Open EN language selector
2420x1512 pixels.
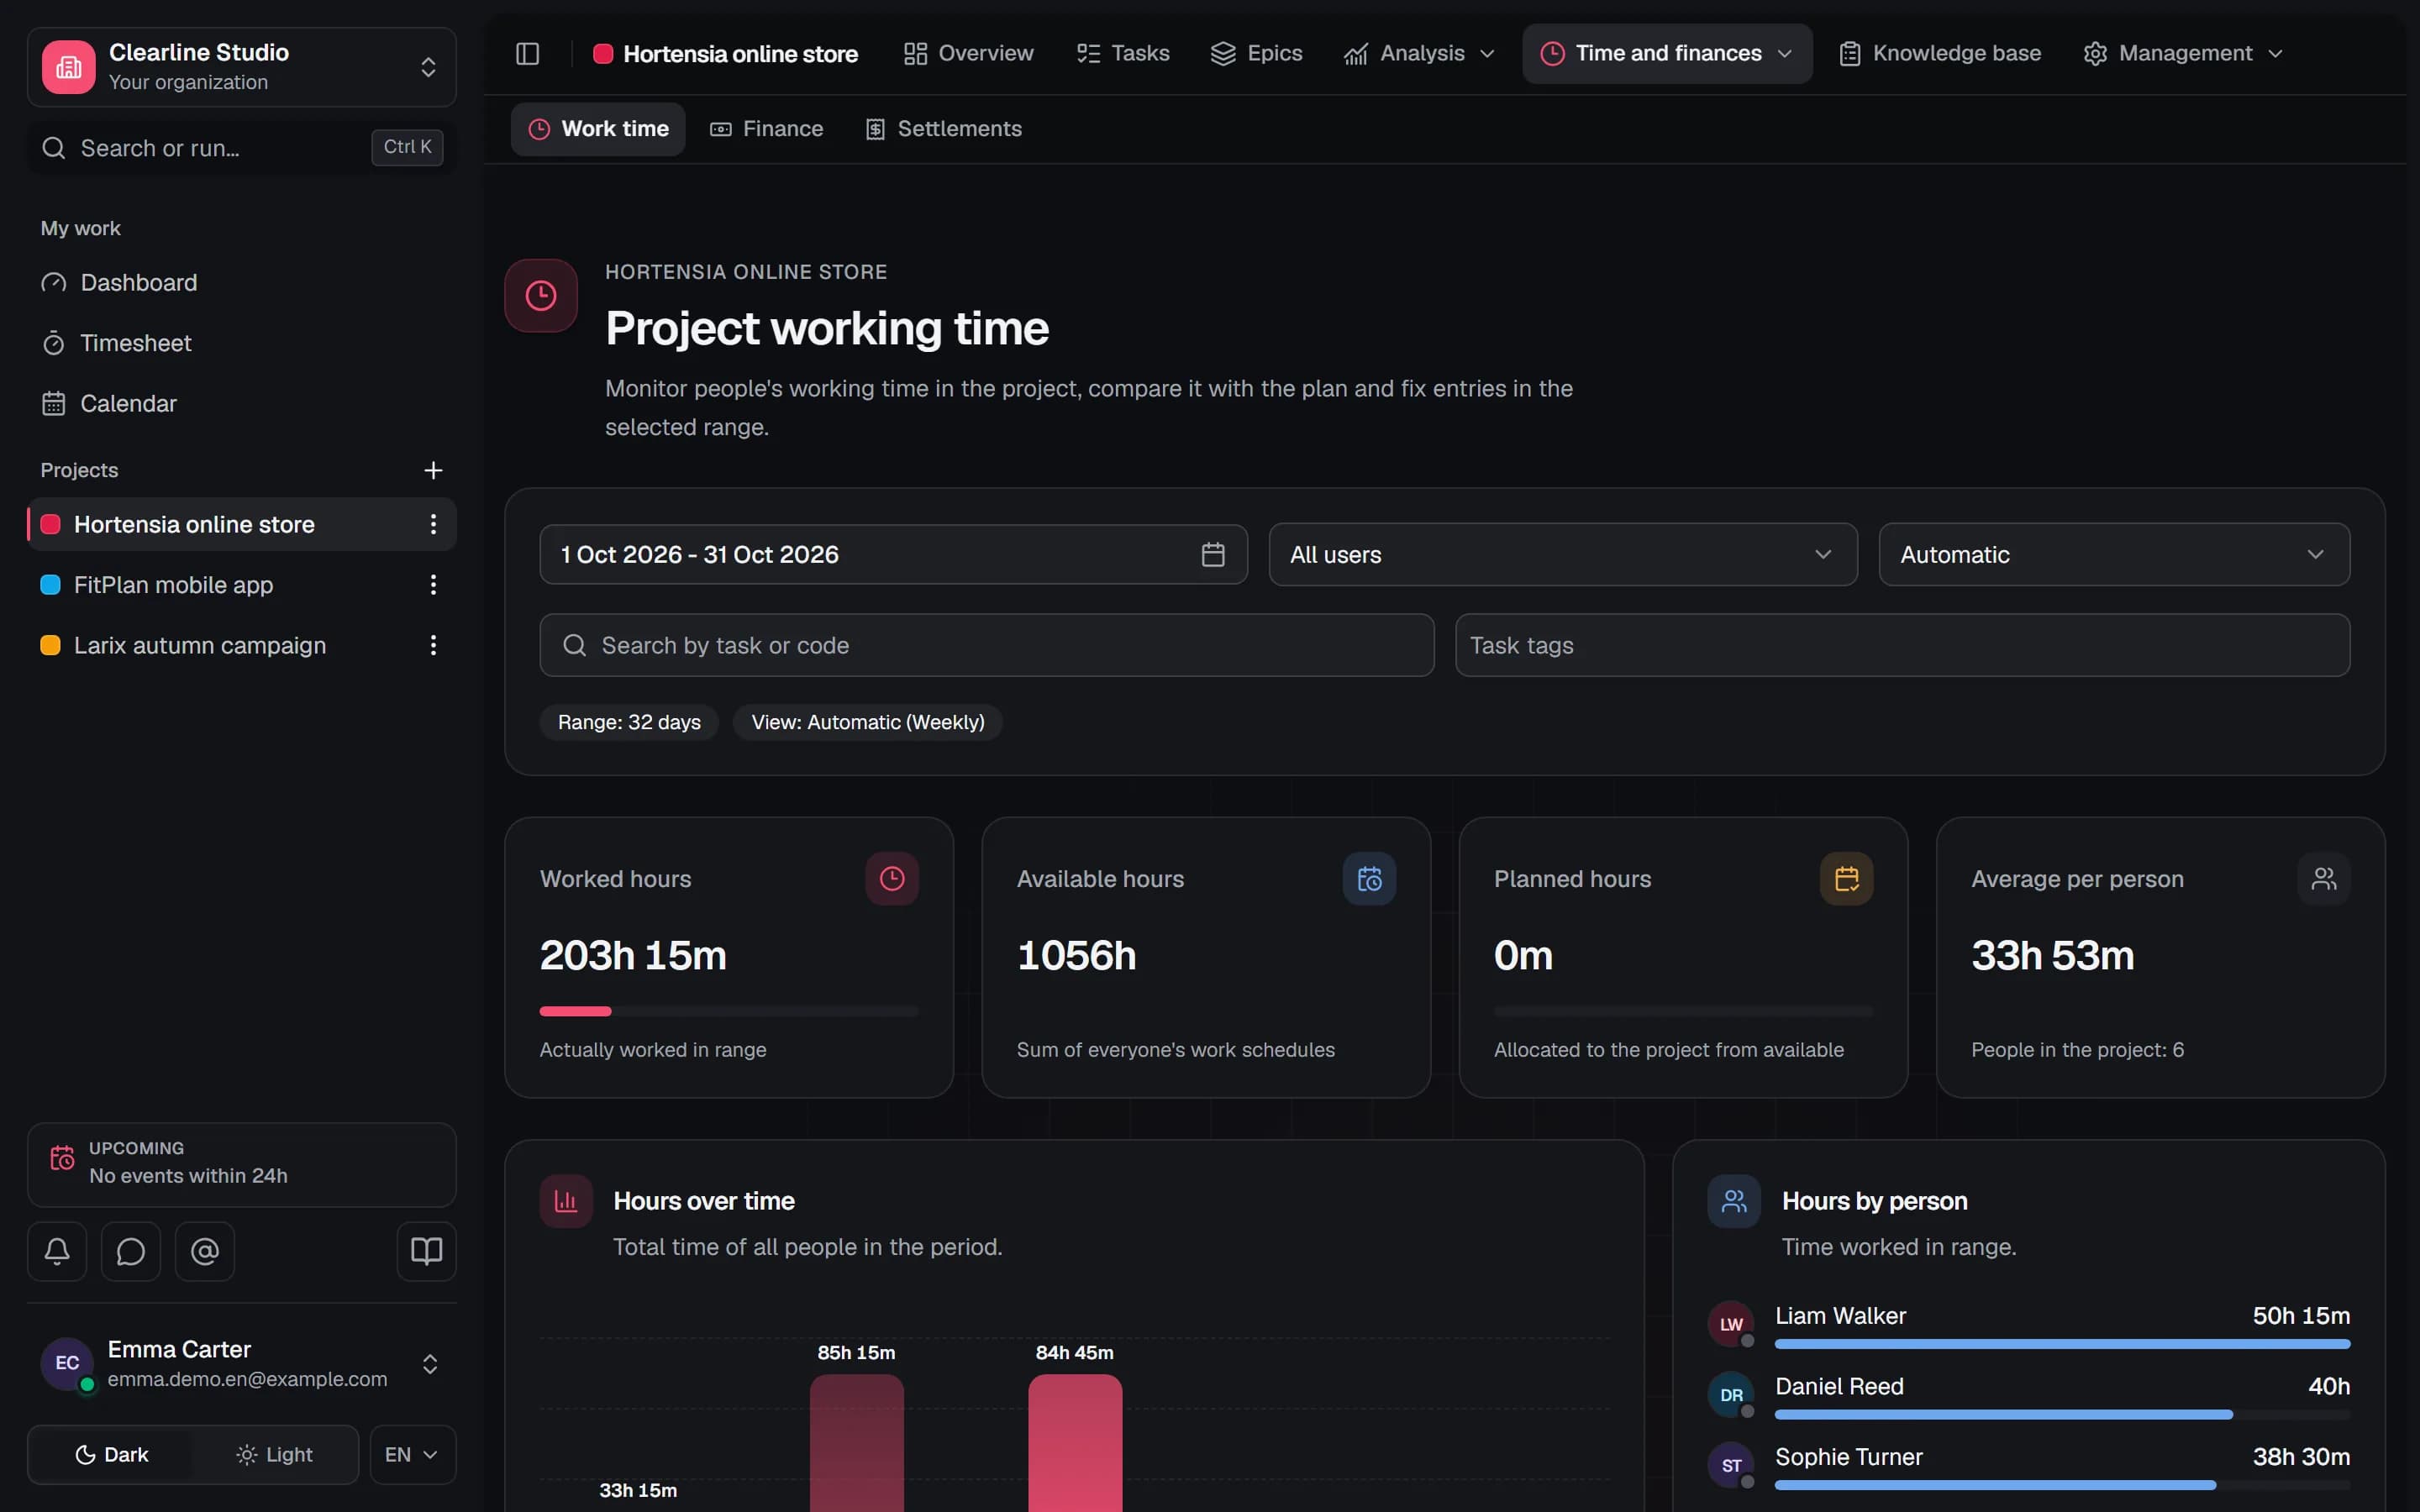[412, 1455]
